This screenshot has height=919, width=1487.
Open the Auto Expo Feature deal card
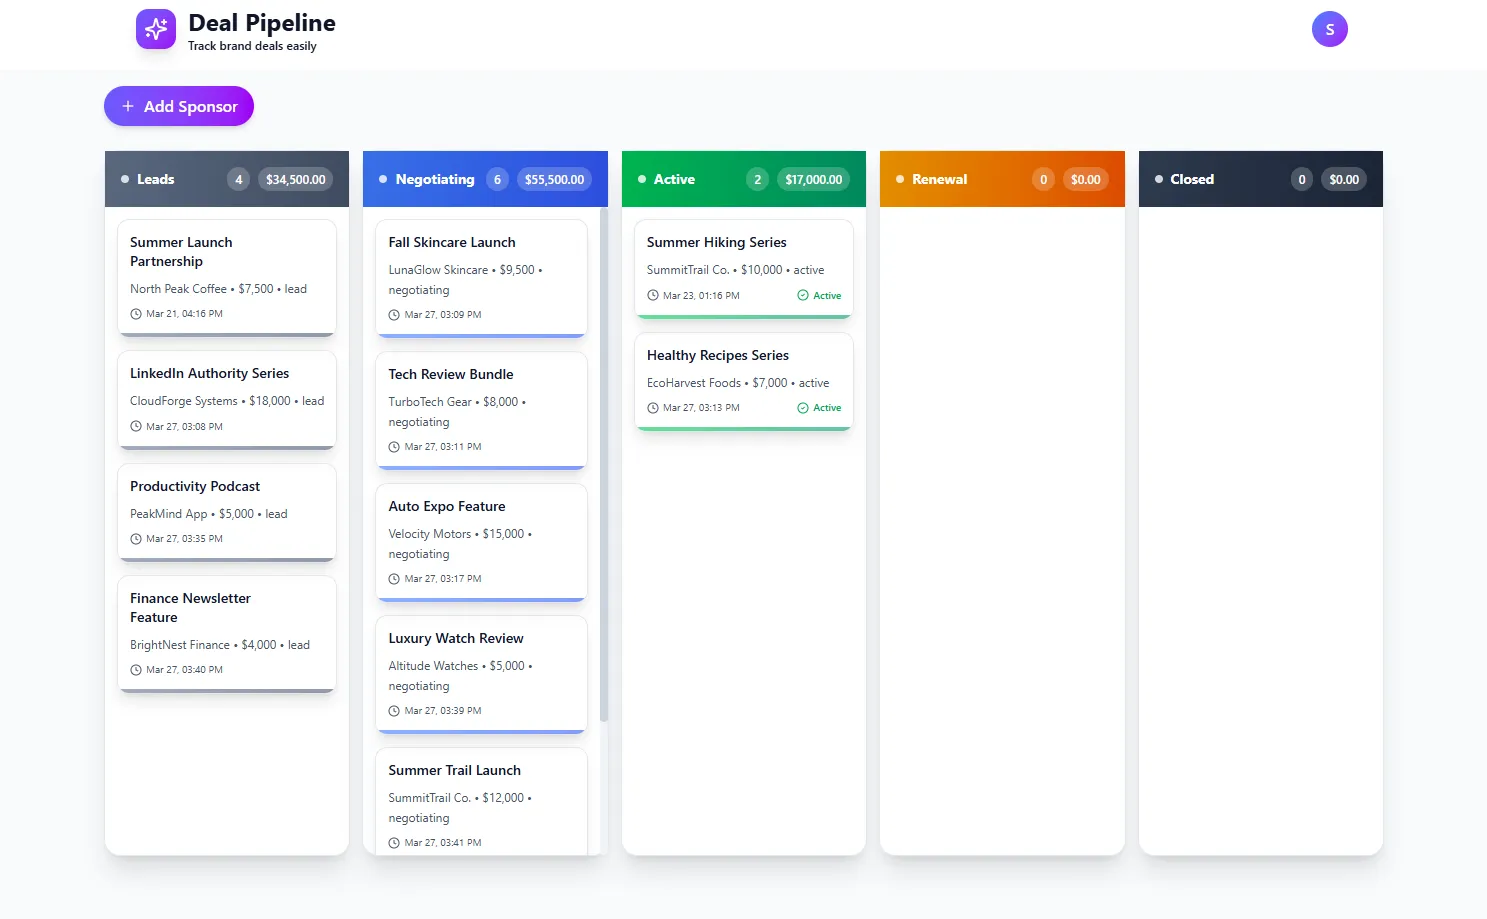pyautogui.click(x=481, y=541)
